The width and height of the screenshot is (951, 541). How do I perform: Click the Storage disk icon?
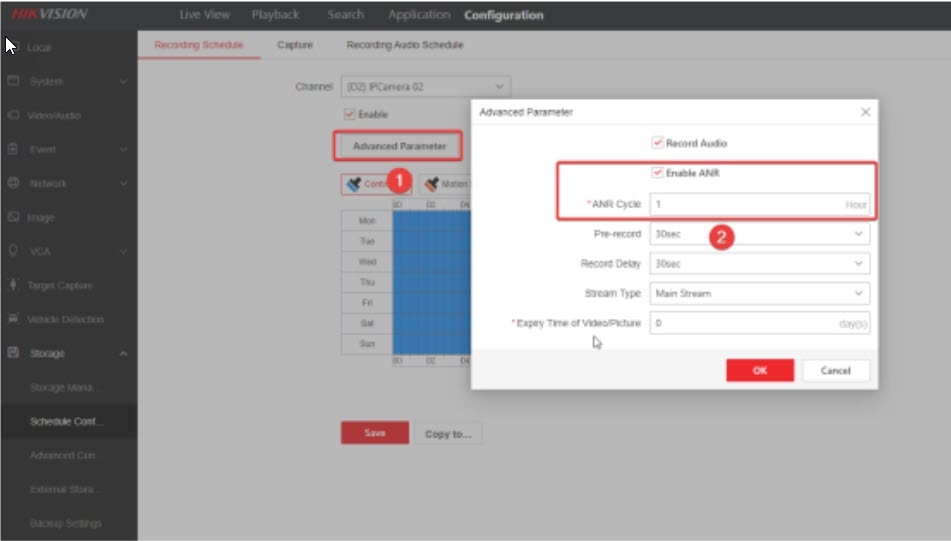(14, 353)
